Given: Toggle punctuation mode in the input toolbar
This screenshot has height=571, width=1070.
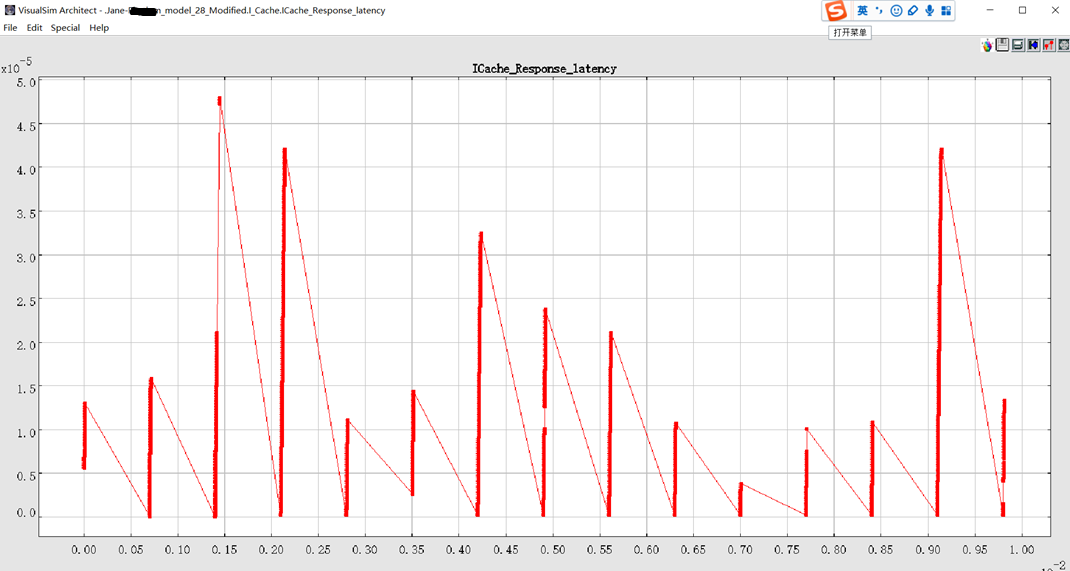Looking at the screenshot, I should 879,11.
